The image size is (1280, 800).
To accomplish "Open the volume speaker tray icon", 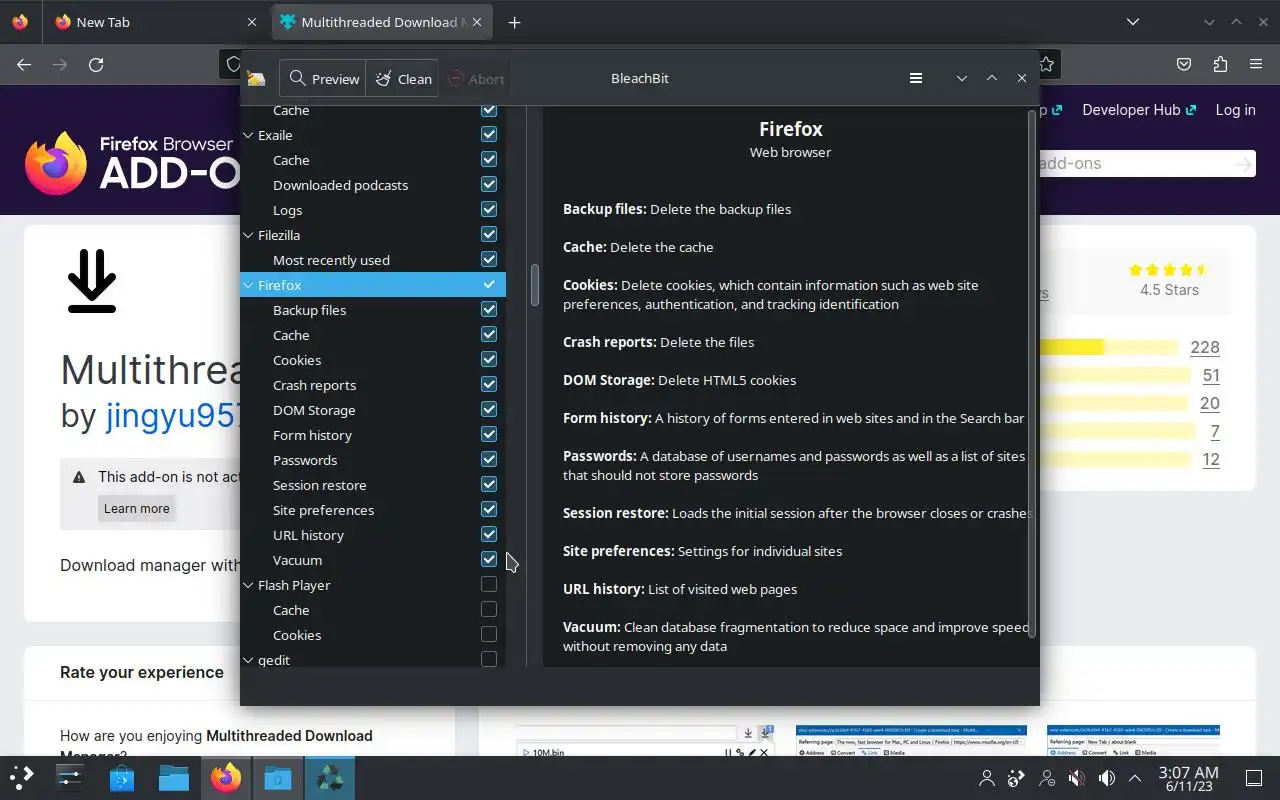I will (1106, 778).
